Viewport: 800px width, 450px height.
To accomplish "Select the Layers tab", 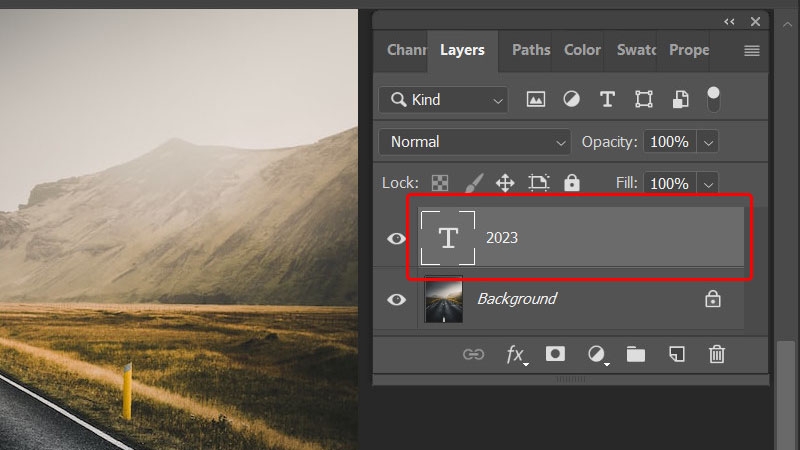I will (x=462, y=50).
